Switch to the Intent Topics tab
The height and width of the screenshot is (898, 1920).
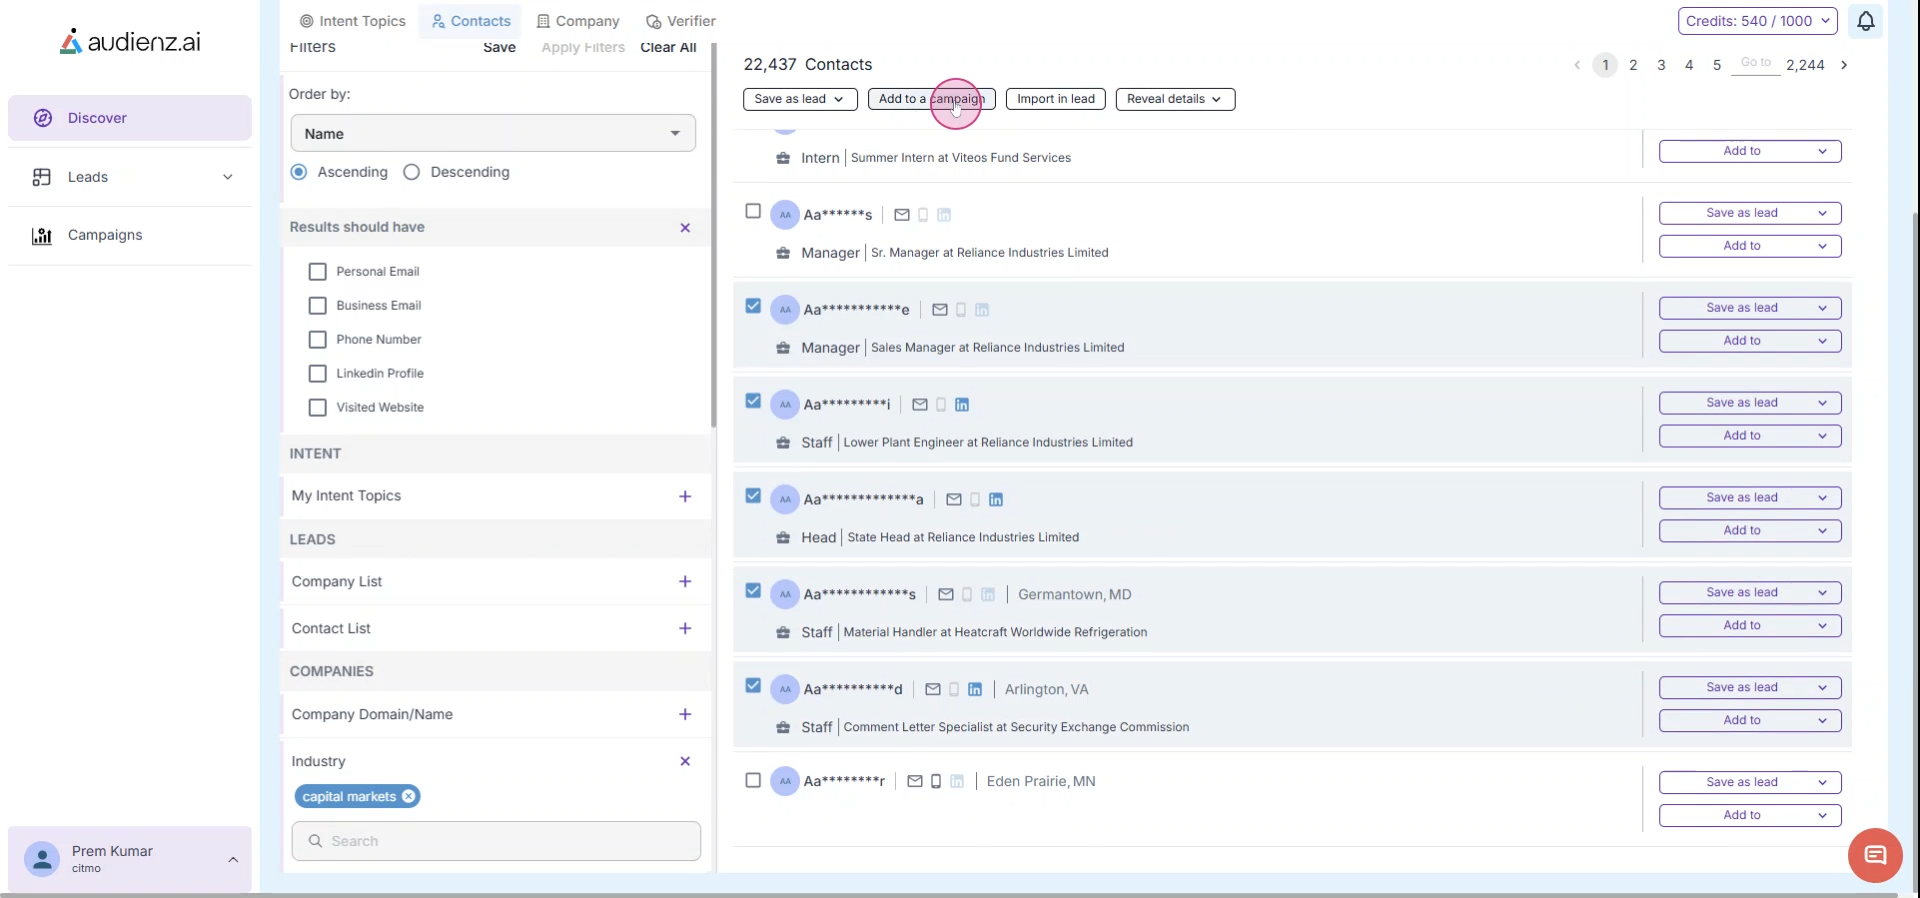(x=353, y=21)
